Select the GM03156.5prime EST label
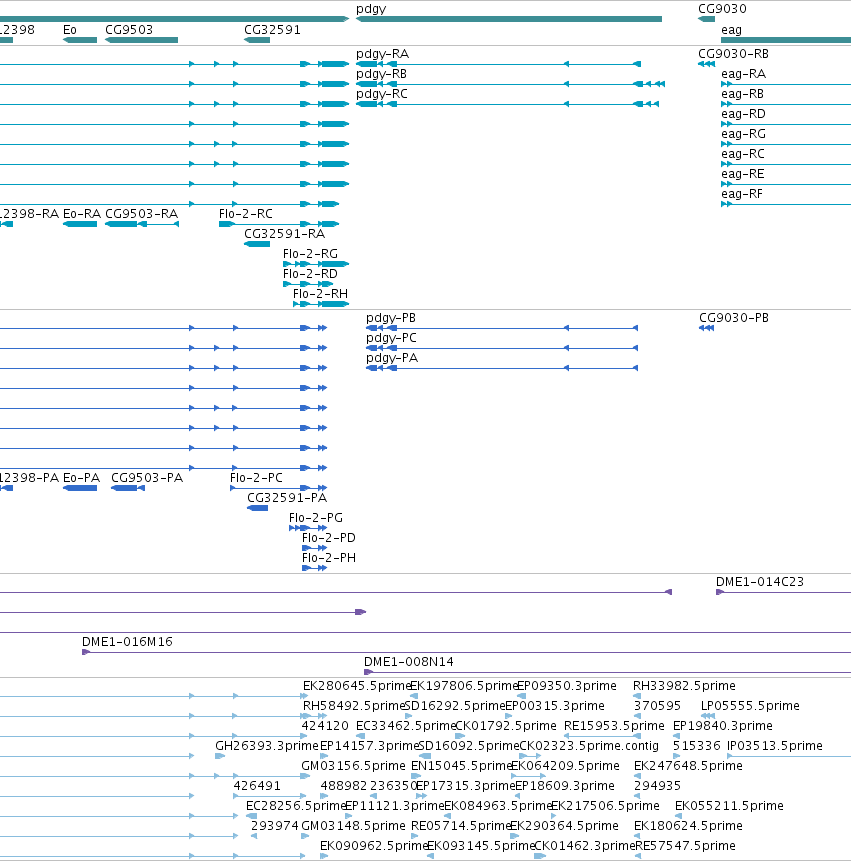851x861 pixels. coord(353,766)
